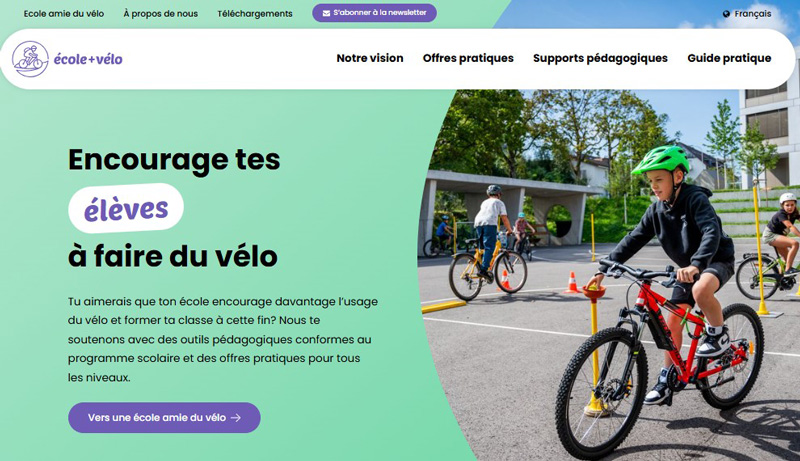This screenshot has height=461, width=800.
Task: Click the envelope icon in newsletter button
Action: [x=326, y=13]
